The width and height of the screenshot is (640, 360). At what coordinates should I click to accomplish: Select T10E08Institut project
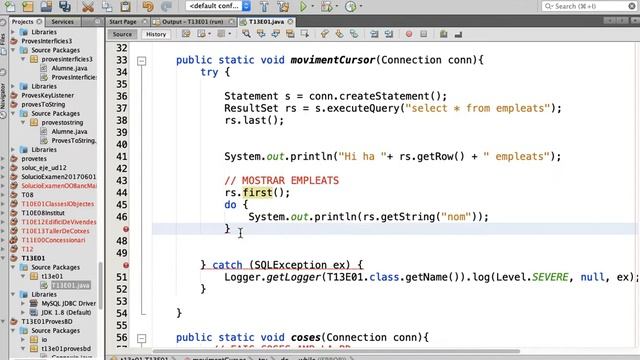click(43, 213)
